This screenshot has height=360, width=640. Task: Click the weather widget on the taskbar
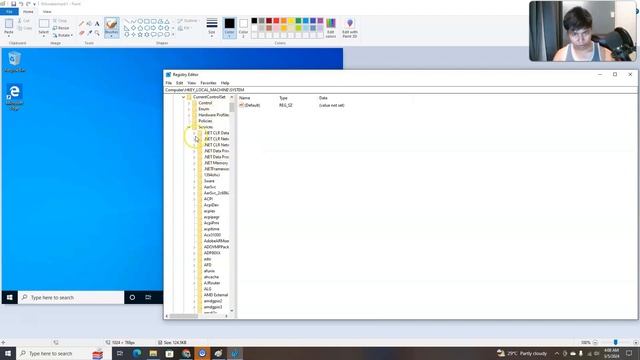[x=522, y=353]
